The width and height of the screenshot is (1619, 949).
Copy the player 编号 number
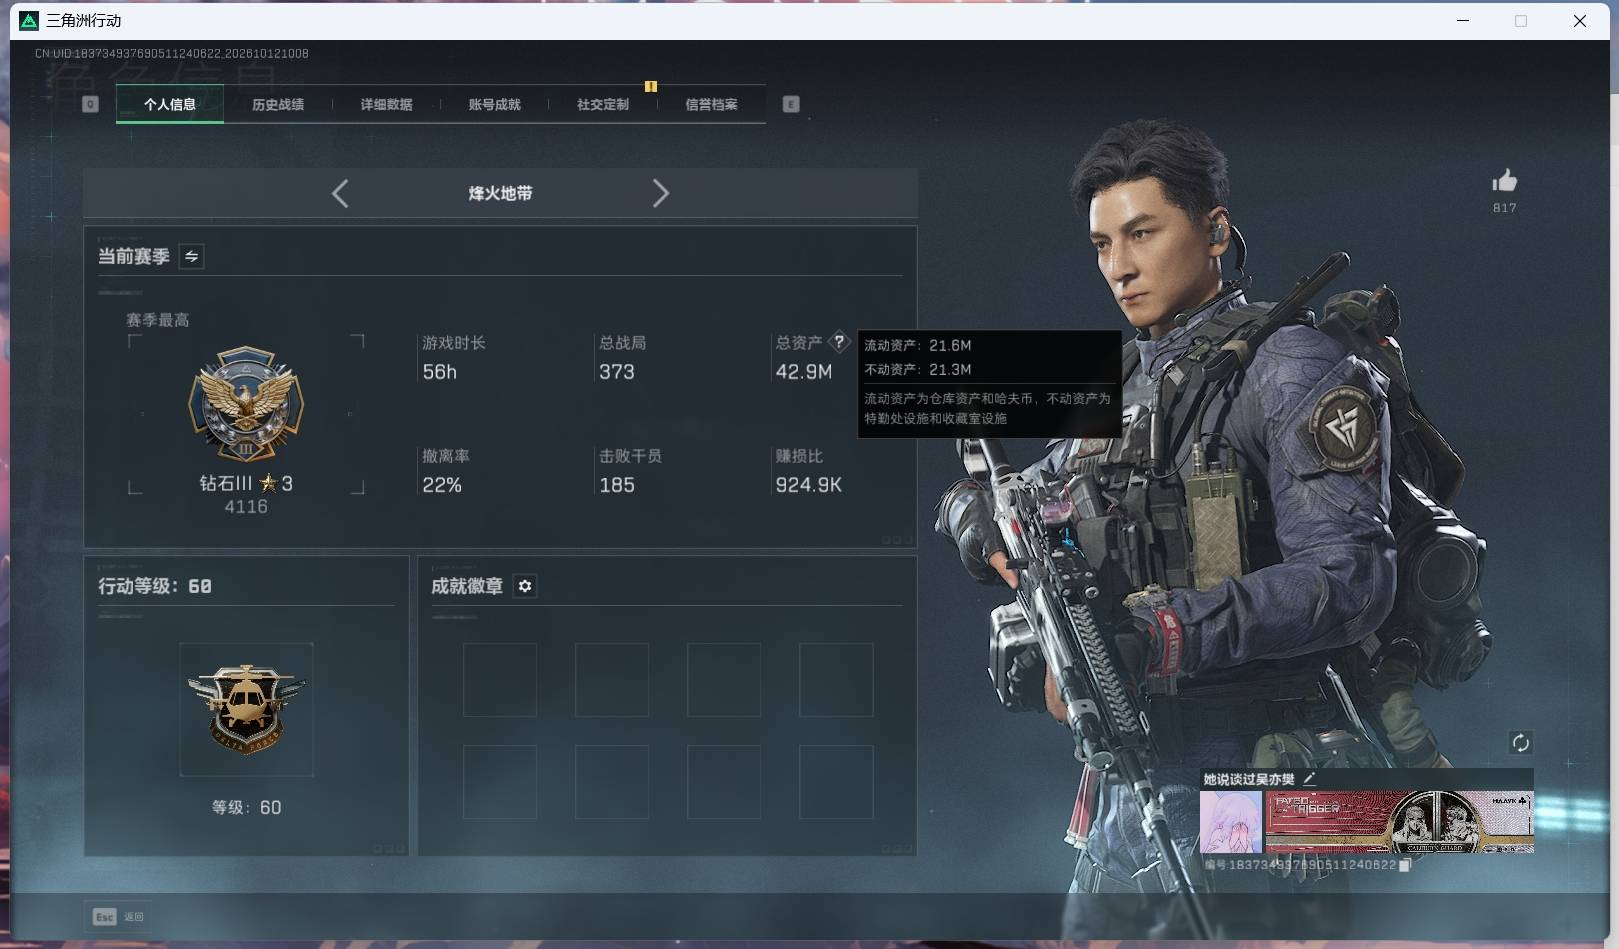click(1404, 865)
